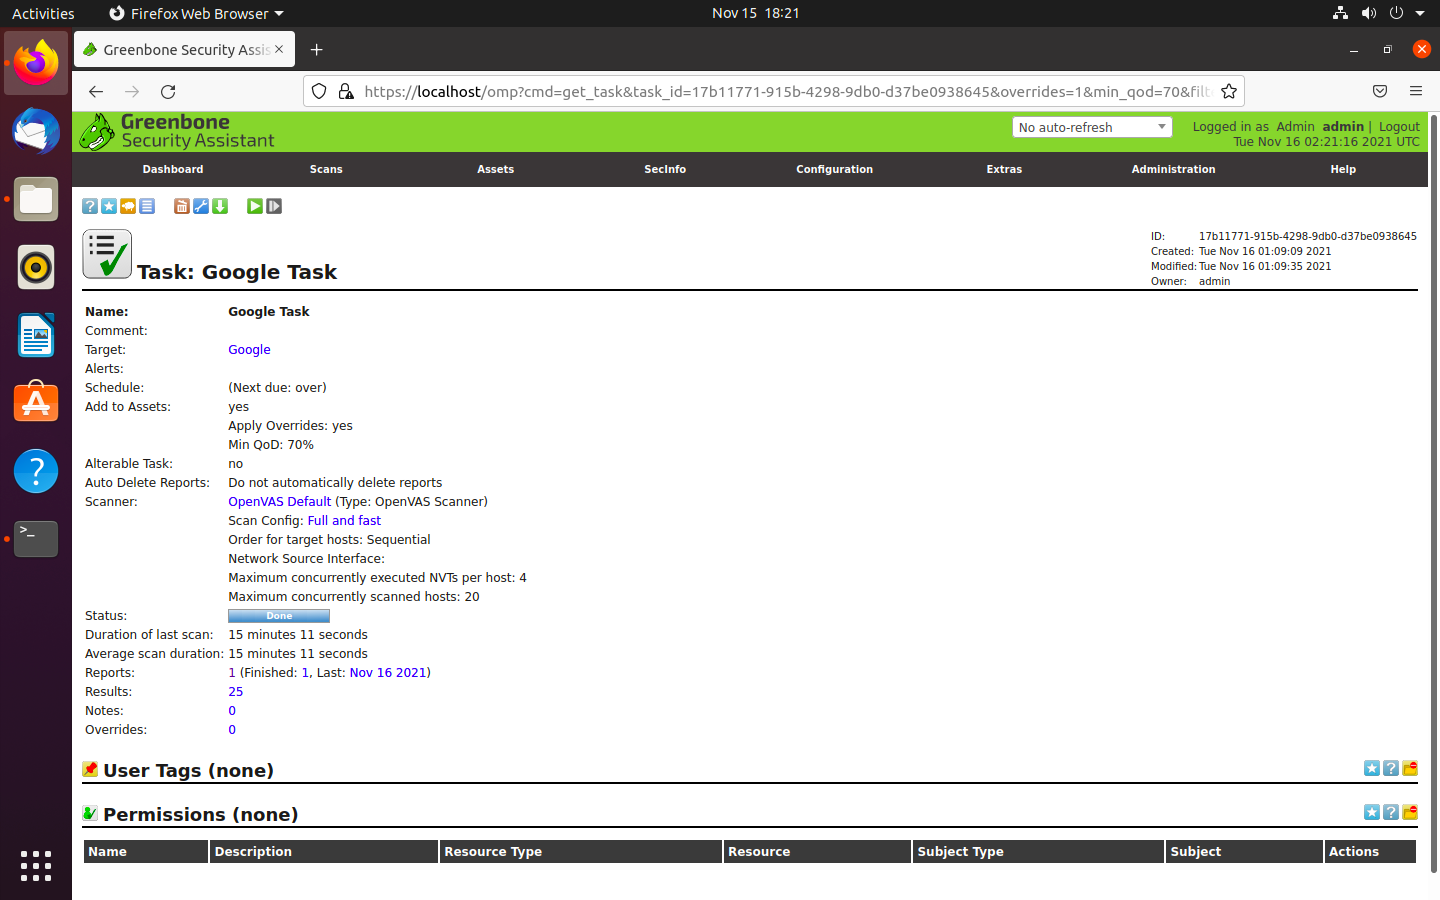1440x900 pixels.
Task: Click the Done status progress bar
Action: (279, 616)
